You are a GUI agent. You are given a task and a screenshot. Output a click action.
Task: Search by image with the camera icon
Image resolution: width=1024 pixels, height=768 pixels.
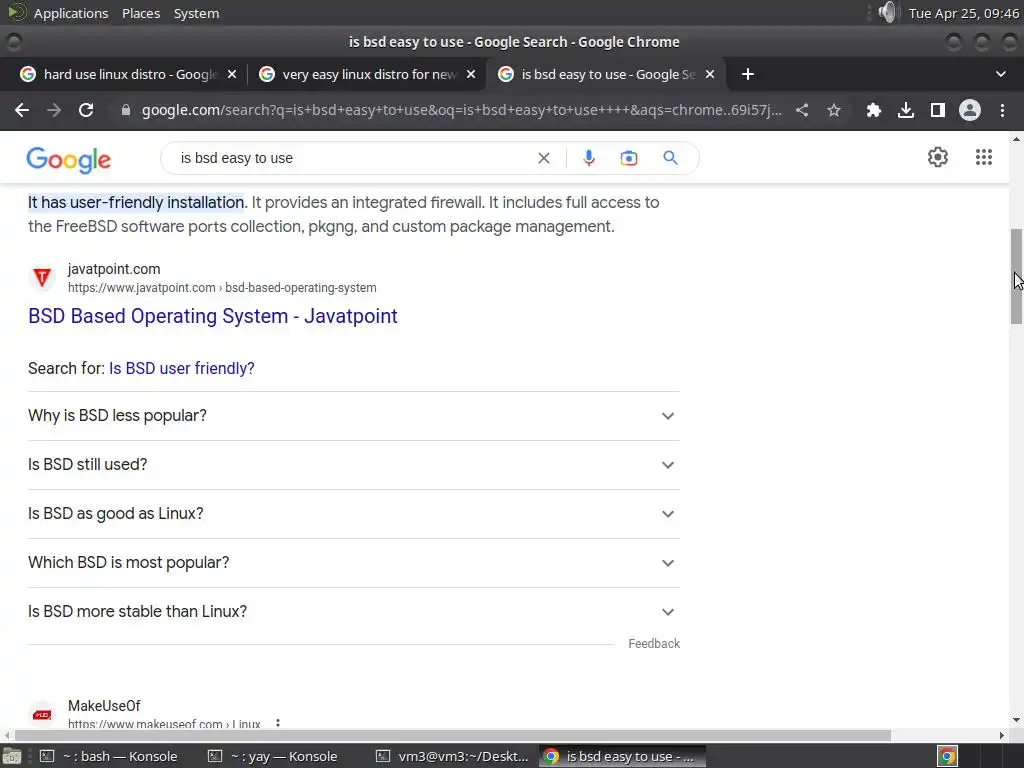point(629,158)
